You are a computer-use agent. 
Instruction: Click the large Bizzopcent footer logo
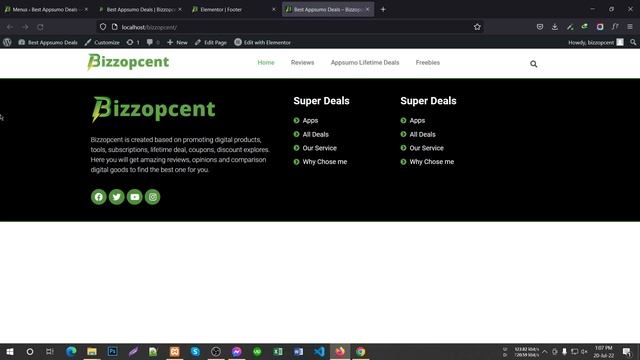[x=153, y=109]
